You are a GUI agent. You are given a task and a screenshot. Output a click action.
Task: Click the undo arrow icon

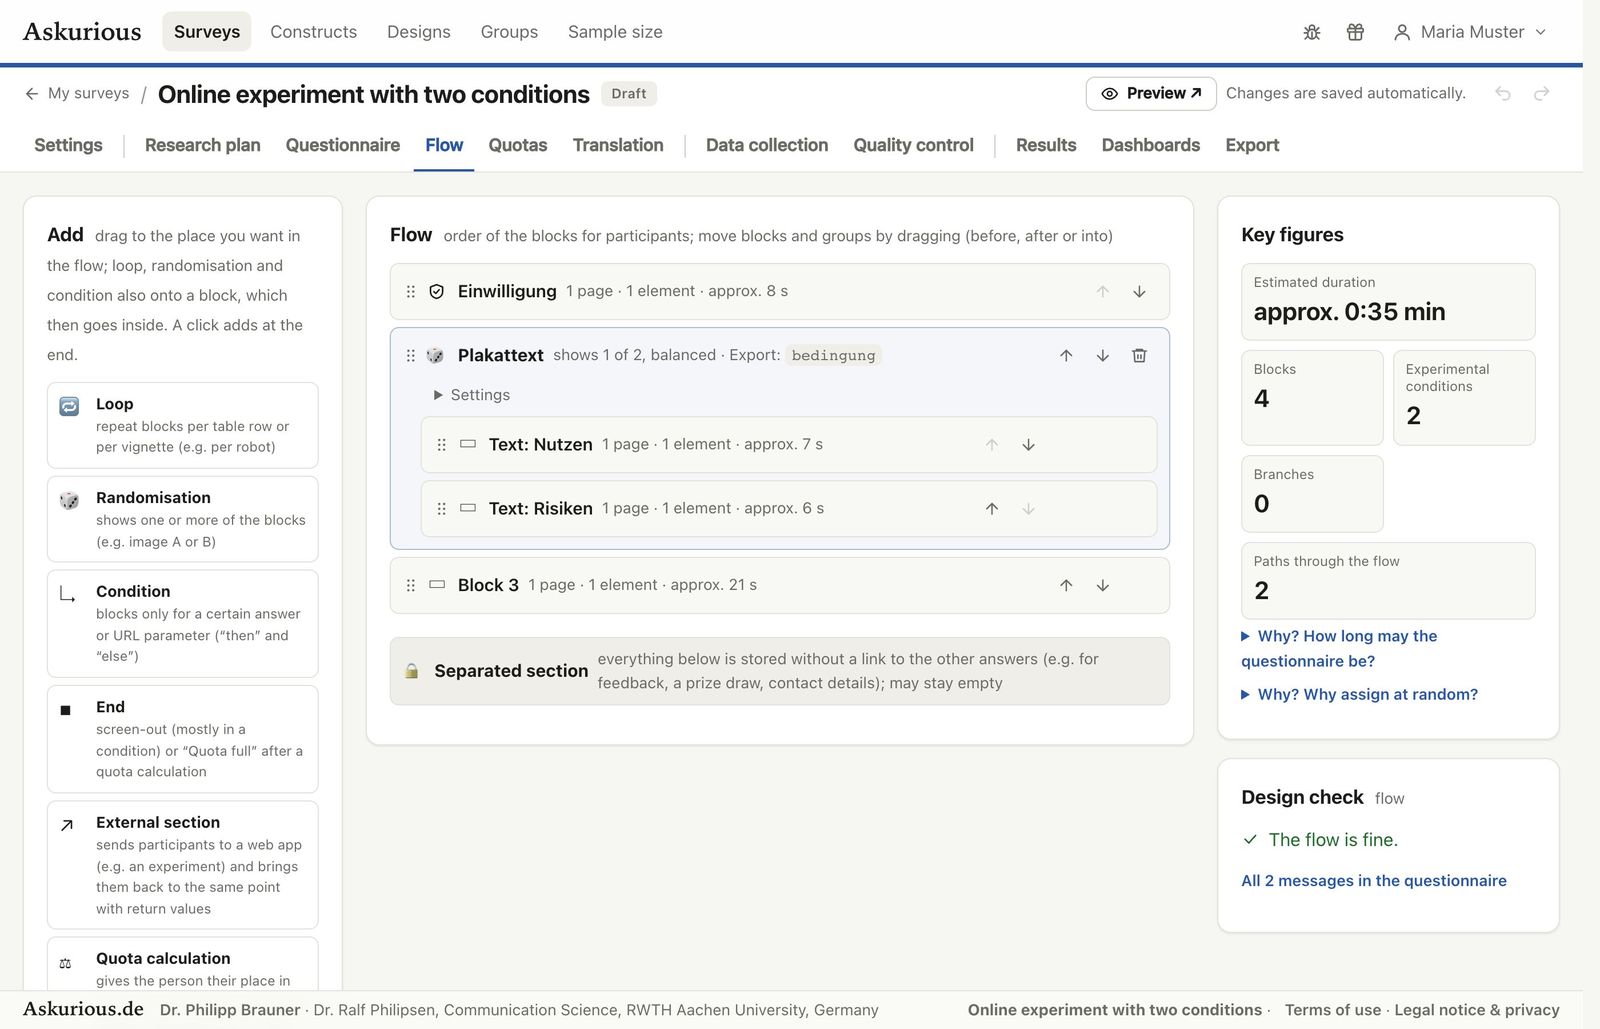[1502, 93]
